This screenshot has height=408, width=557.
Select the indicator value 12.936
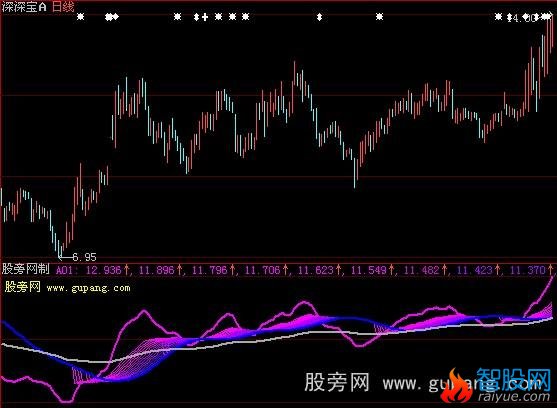pyautogui.click(x=103, y=270)
